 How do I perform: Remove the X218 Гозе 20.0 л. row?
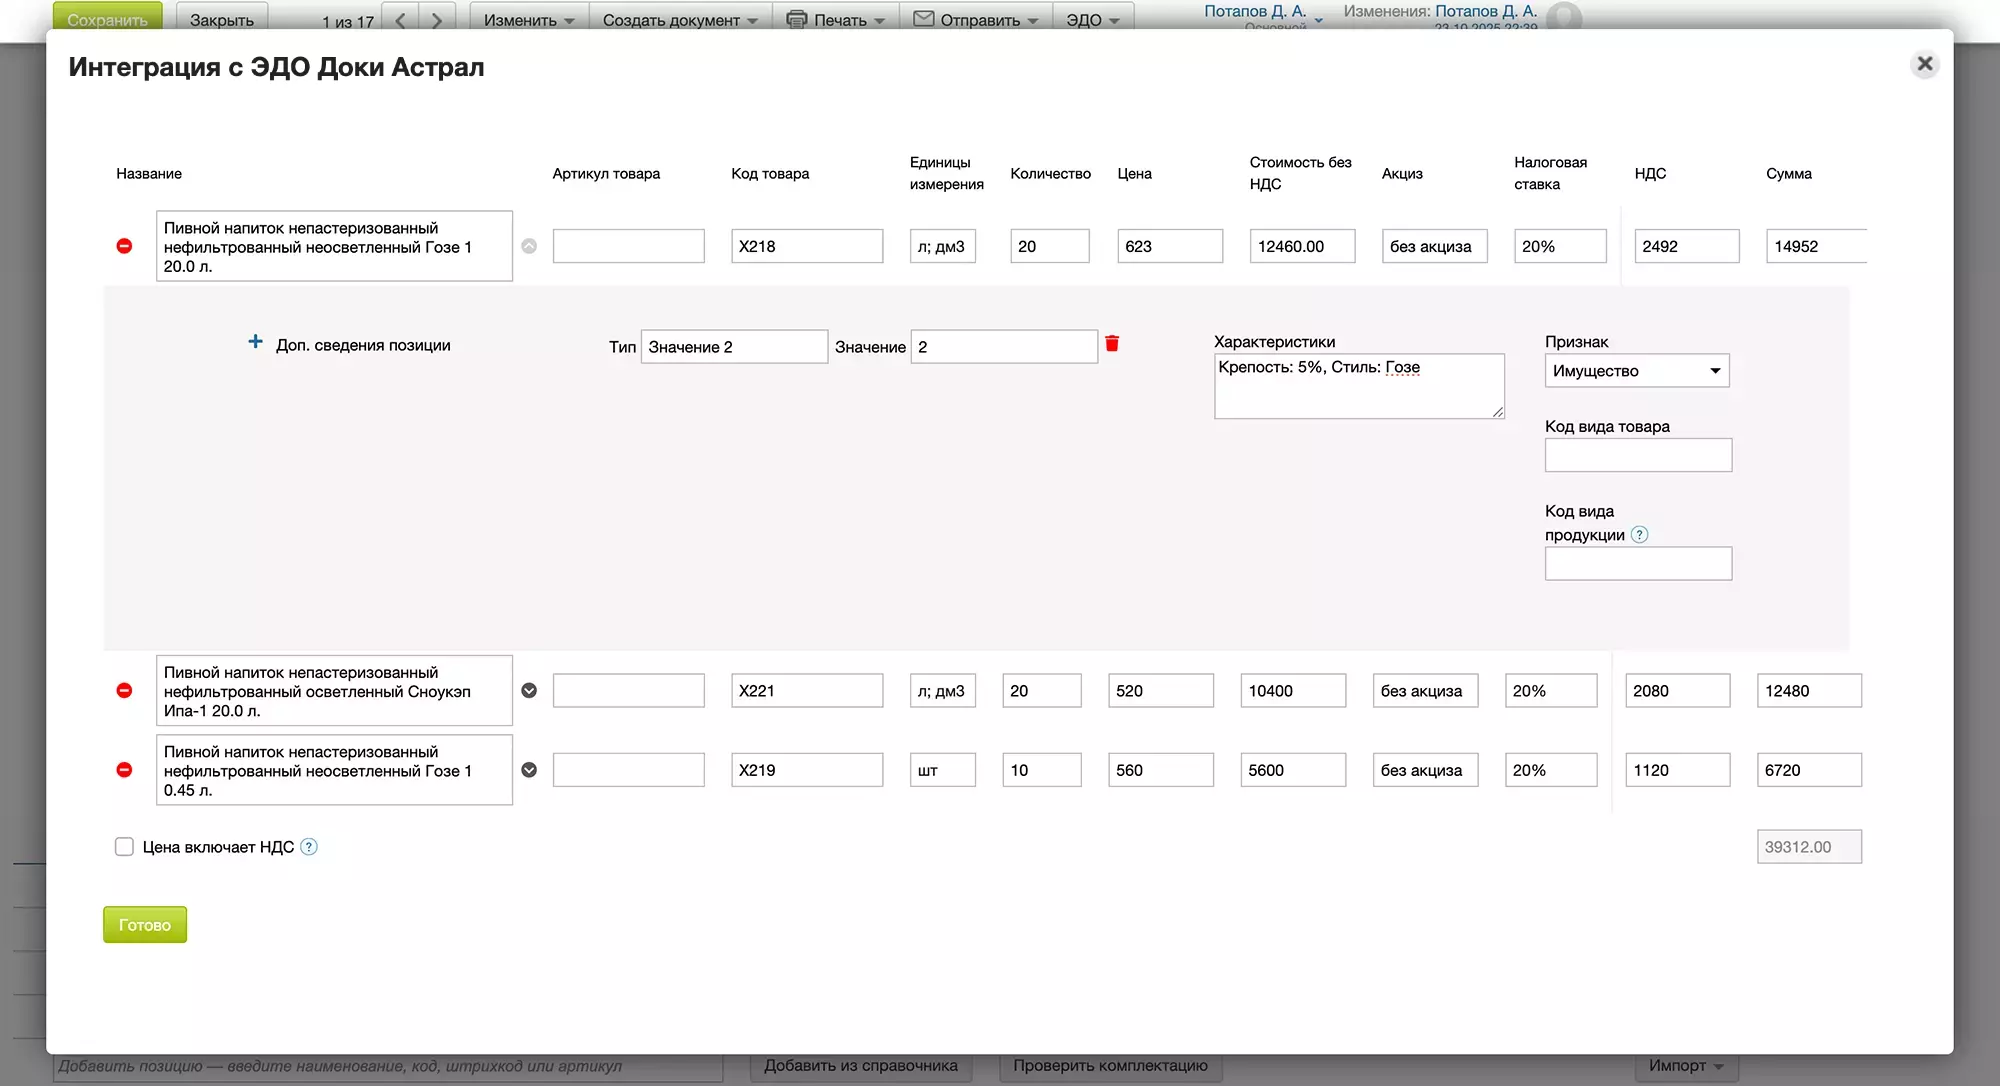124,246
